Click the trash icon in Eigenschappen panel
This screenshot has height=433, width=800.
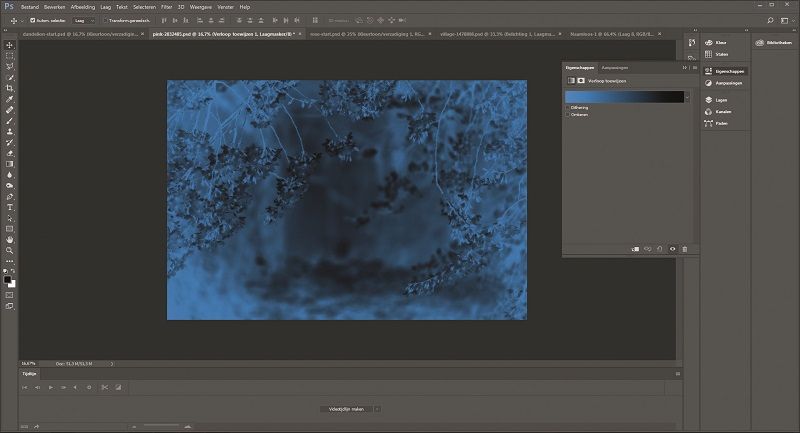coord(685,249)
